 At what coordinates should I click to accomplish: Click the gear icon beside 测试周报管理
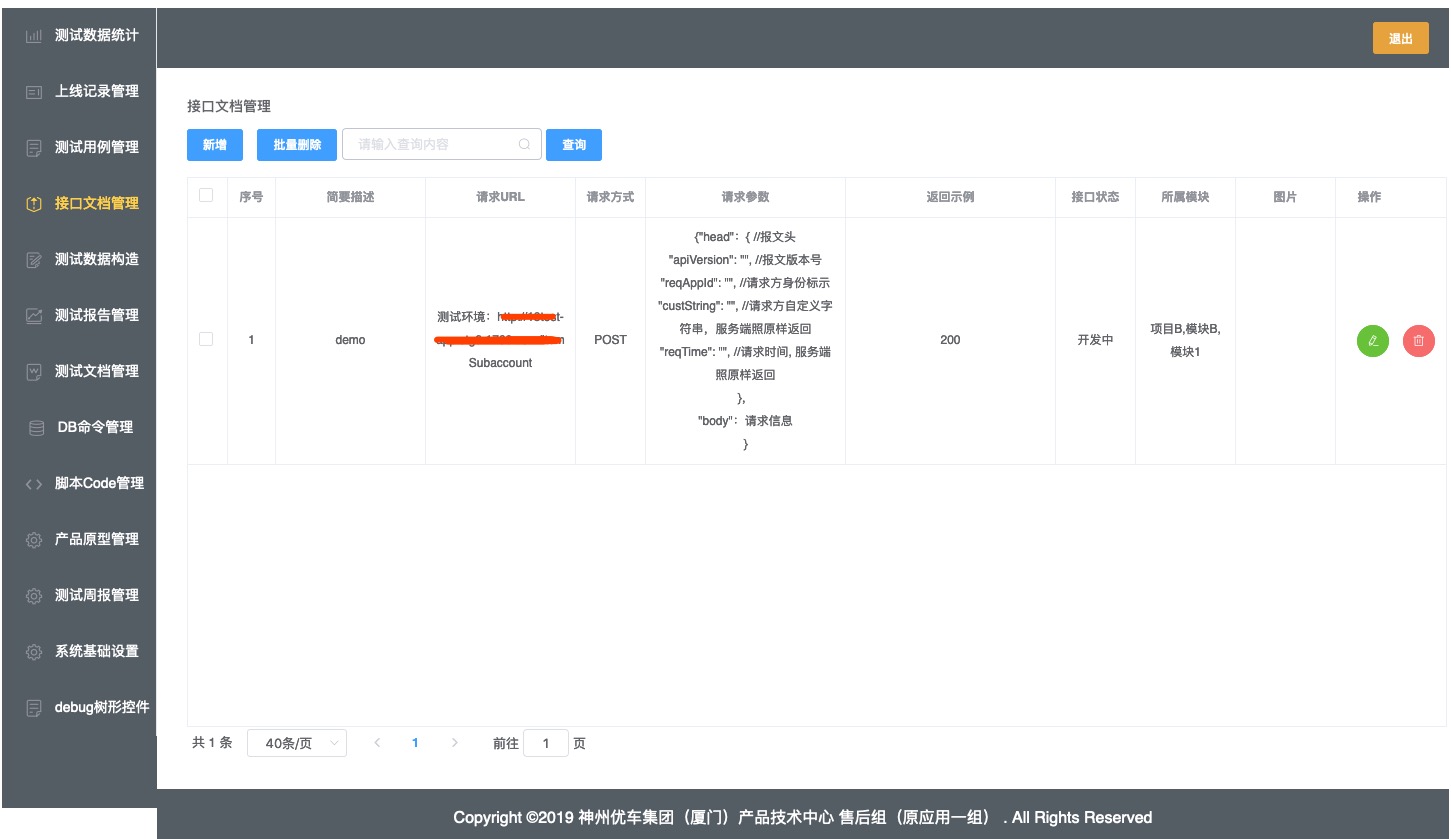34,595
